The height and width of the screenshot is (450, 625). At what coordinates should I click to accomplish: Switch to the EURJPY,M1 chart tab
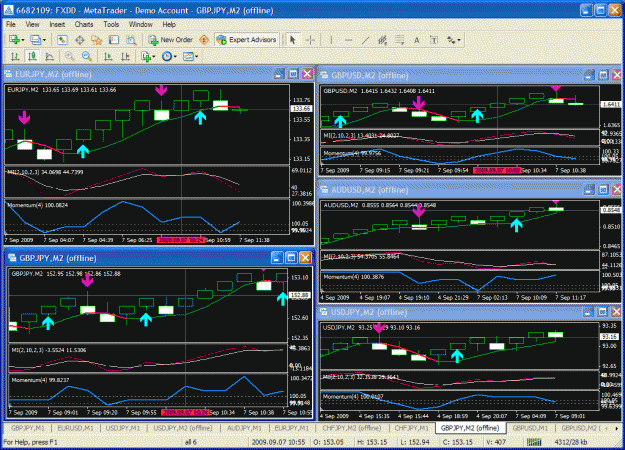[291, 428]
